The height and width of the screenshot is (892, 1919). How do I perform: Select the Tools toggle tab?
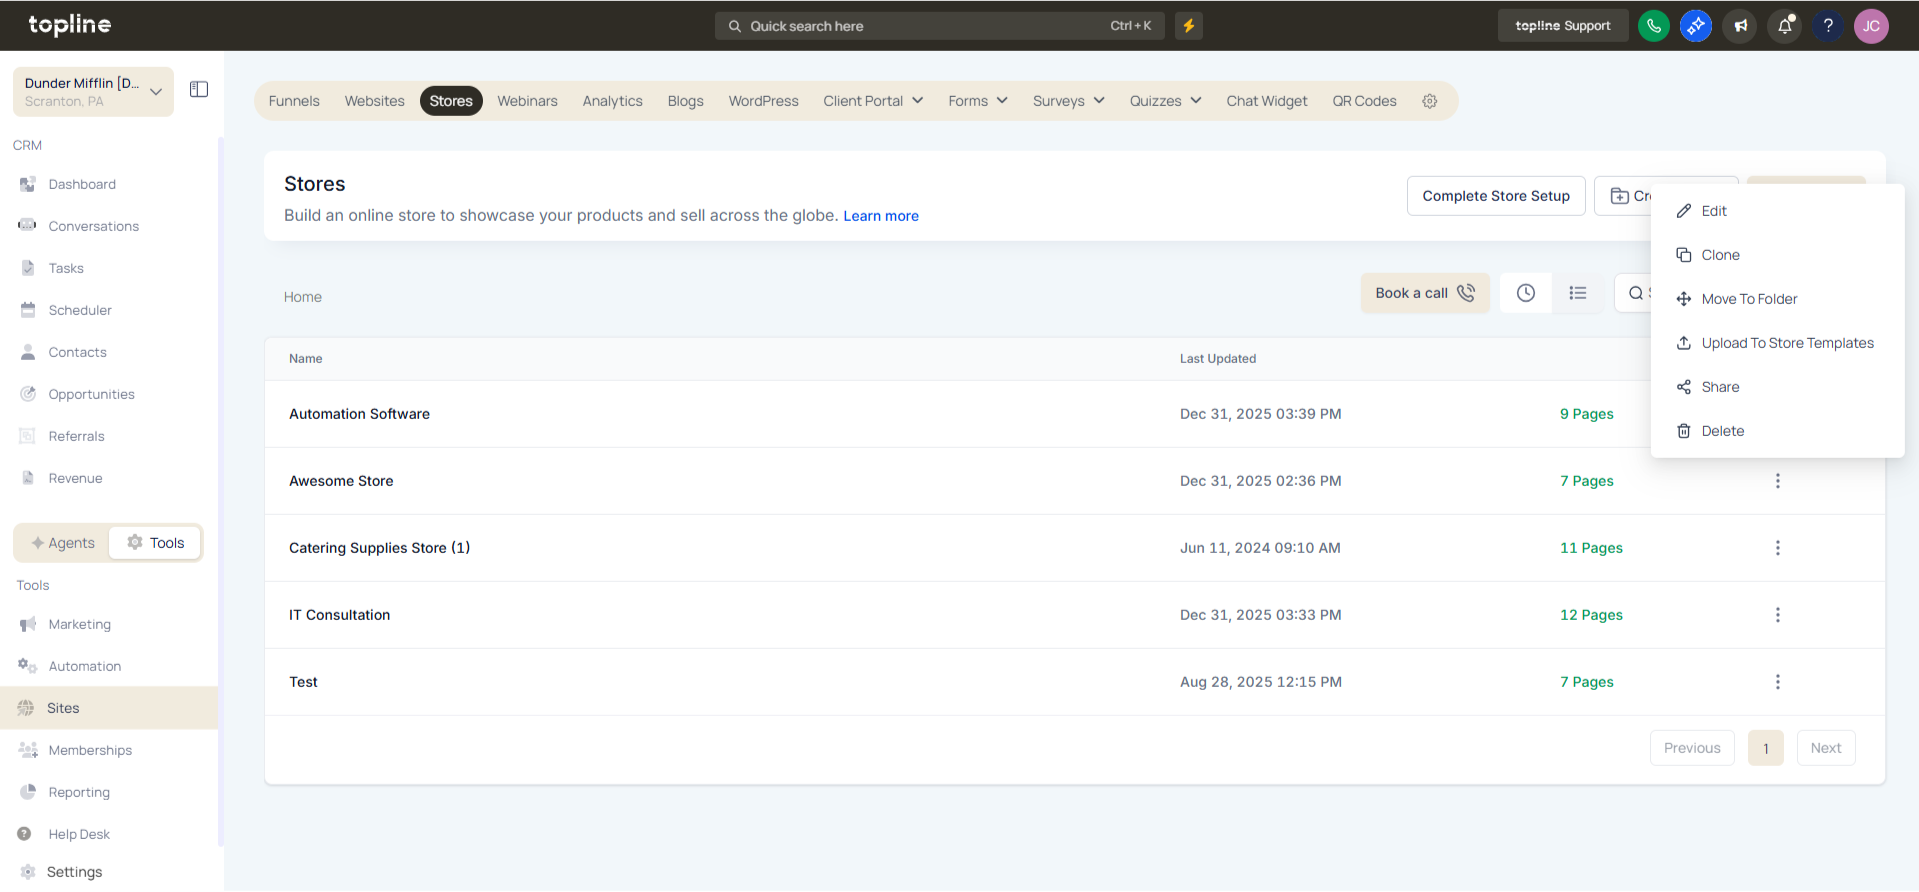point(155,543)
